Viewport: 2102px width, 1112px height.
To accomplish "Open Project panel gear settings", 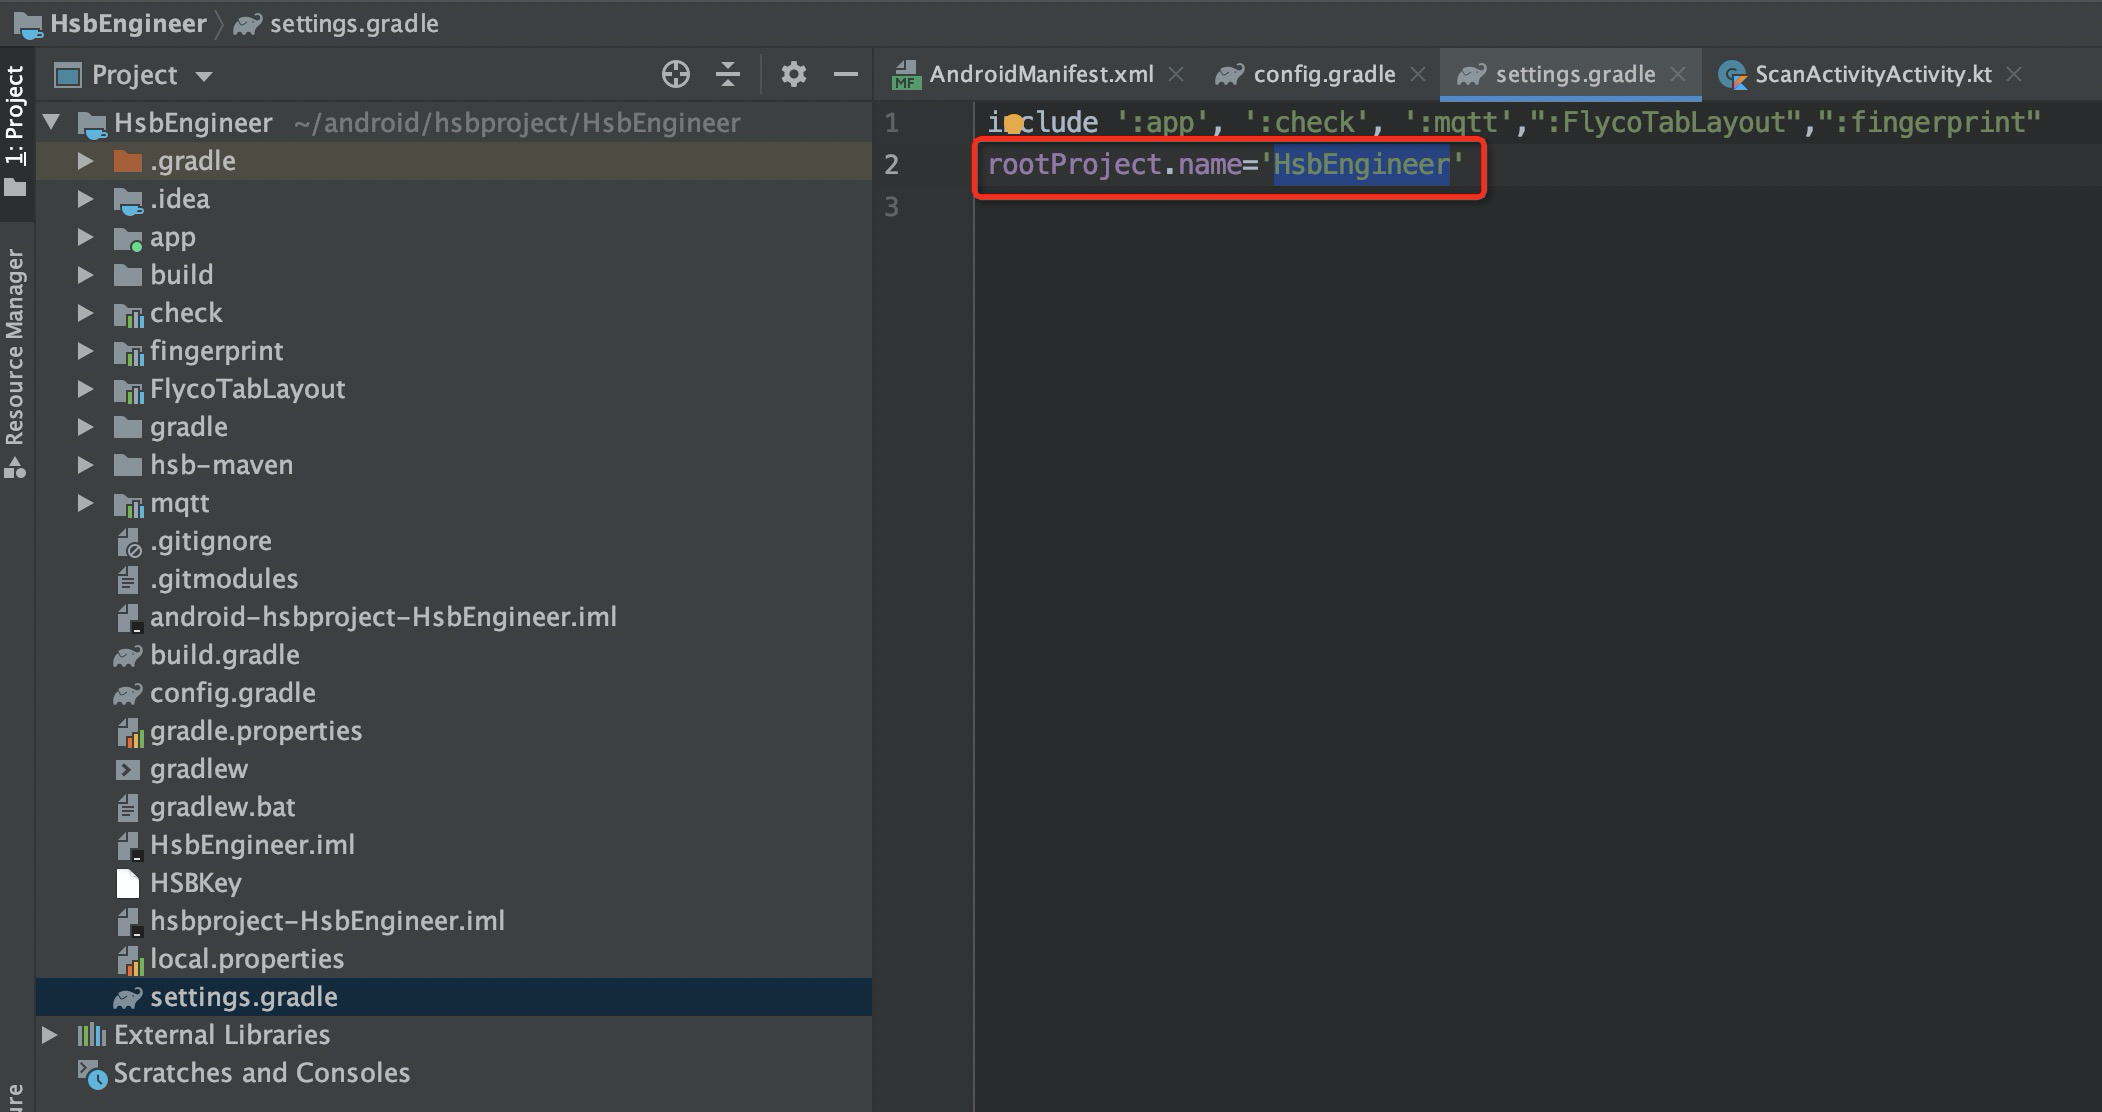I will (793, 74).
